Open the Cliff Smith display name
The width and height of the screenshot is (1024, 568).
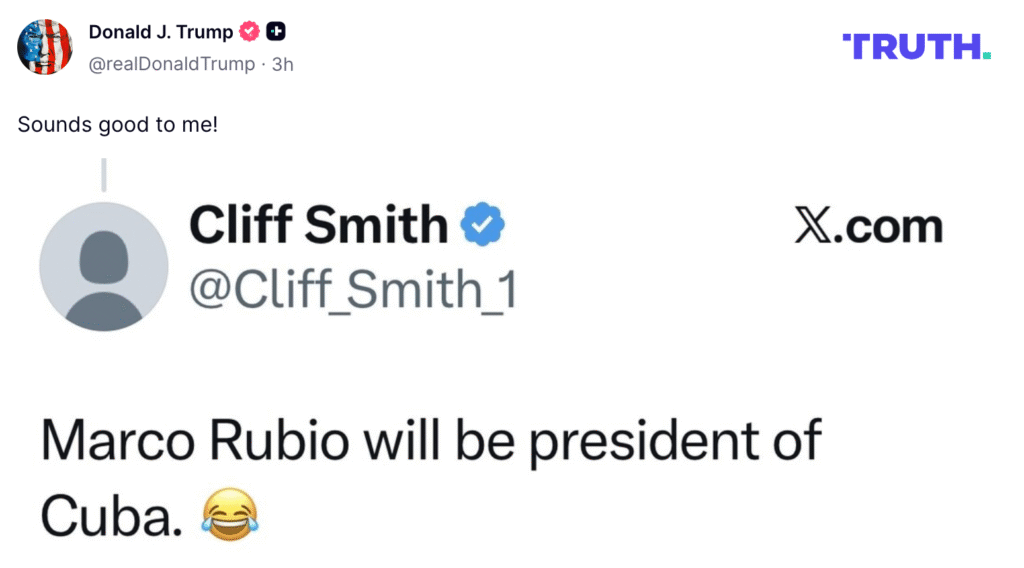[x=318, y=225]
